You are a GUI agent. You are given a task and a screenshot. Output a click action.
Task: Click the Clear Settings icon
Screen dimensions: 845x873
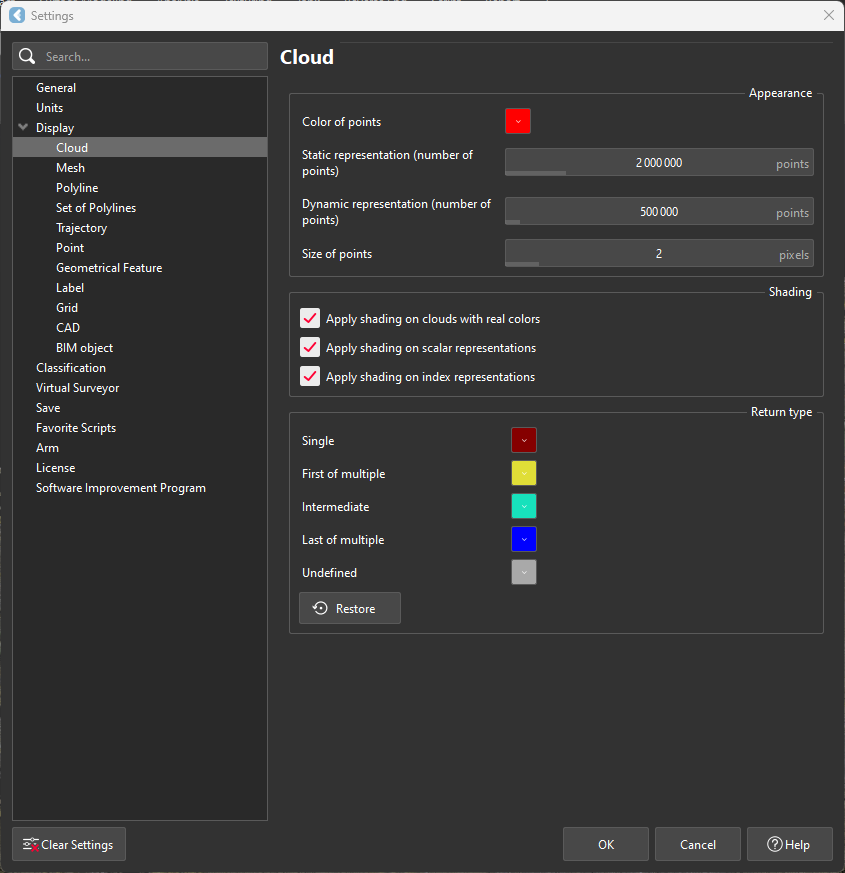point(31,845)
